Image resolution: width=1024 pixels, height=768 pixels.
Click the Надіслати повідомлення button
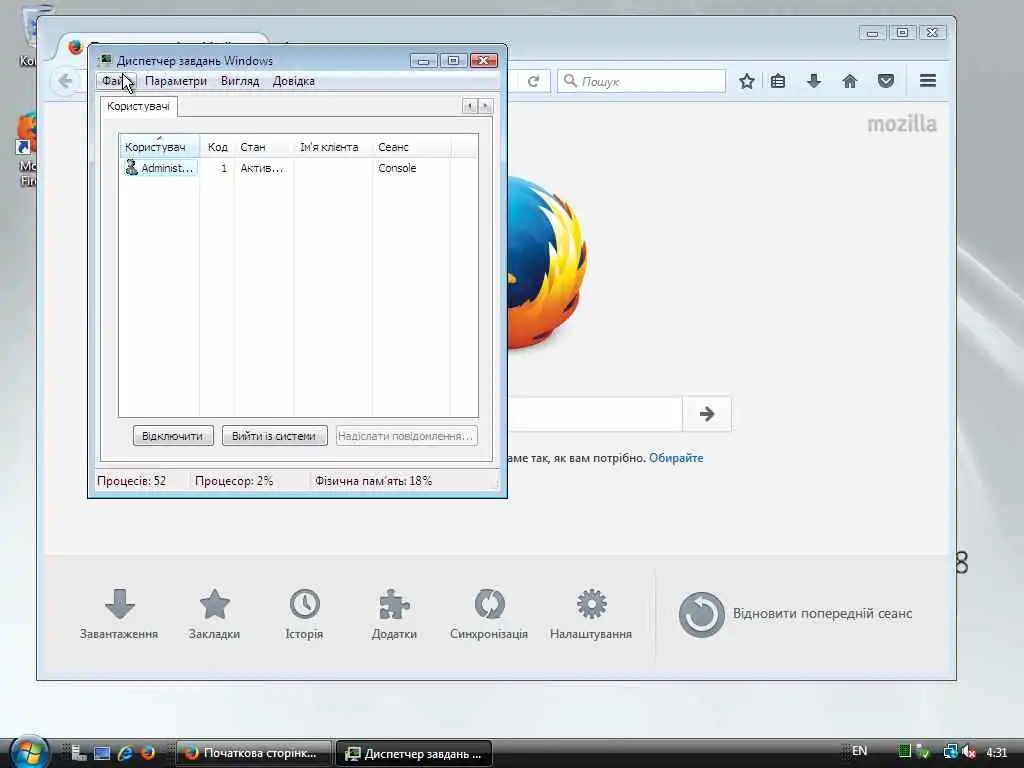click(x=406, y=436)
